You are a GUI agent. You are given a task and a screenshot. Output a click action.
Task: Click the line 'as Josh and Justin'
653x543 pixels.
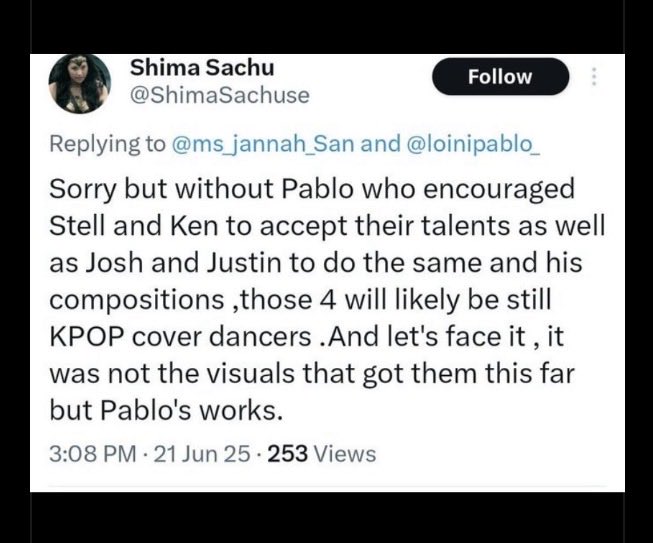click(316, 263)
